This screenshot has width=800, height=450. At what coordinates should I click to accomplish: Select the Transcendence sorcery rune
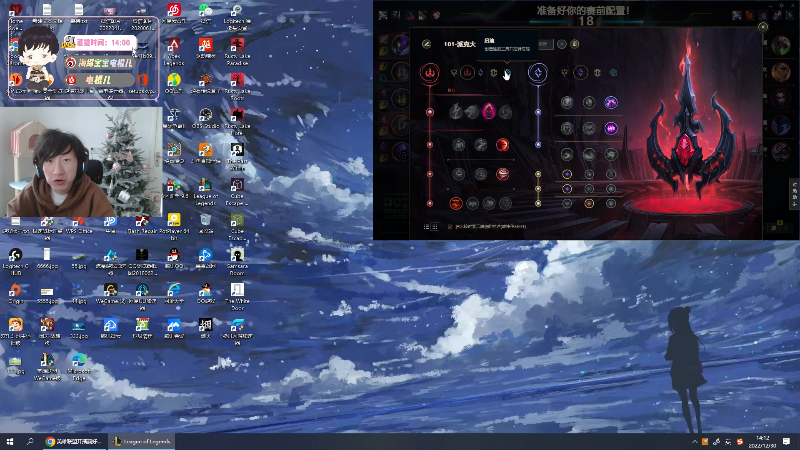tap(567, 128)
